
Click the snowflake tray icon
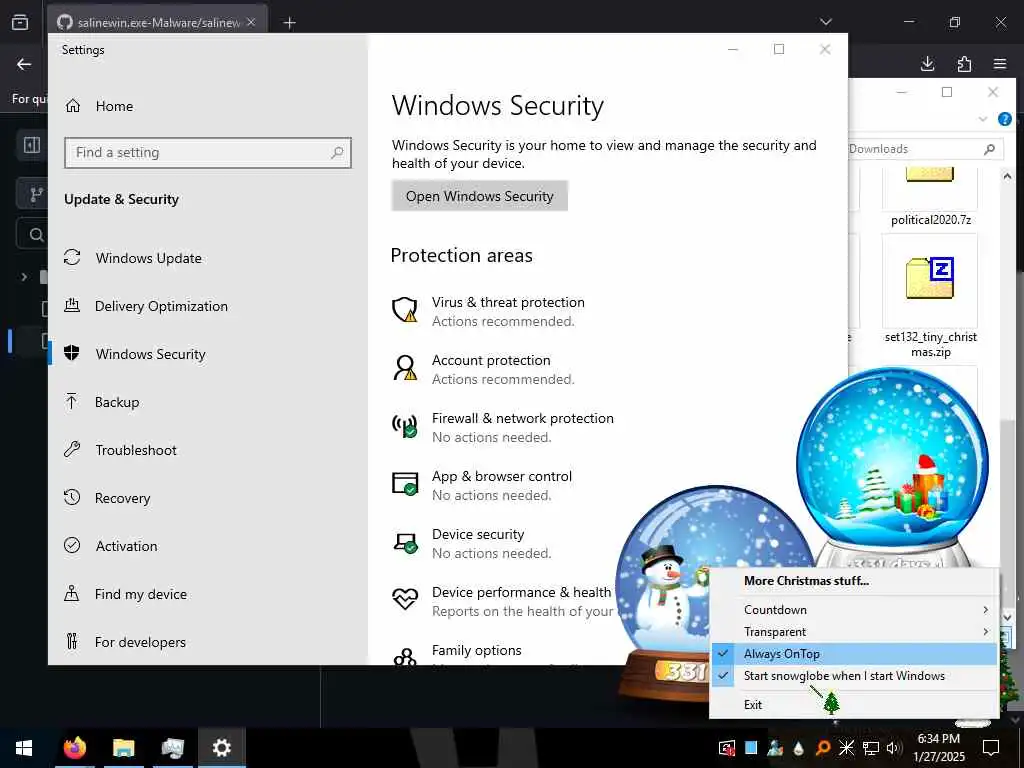[846, 748]
